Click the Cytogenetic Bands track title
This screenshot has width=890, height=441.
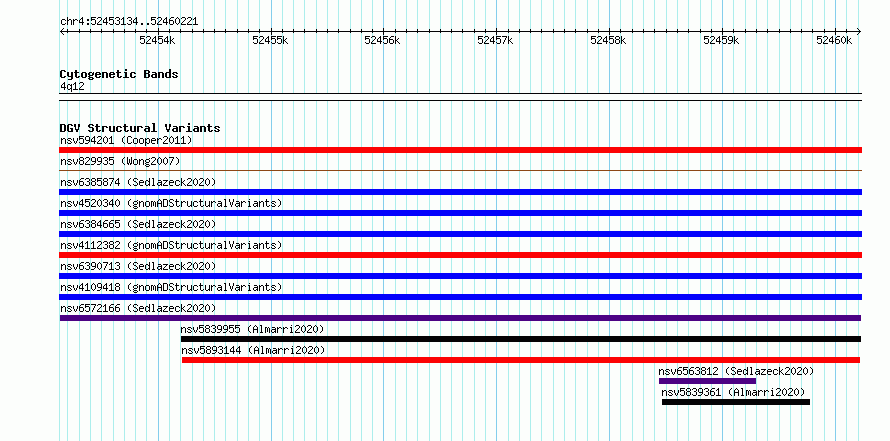119,74
